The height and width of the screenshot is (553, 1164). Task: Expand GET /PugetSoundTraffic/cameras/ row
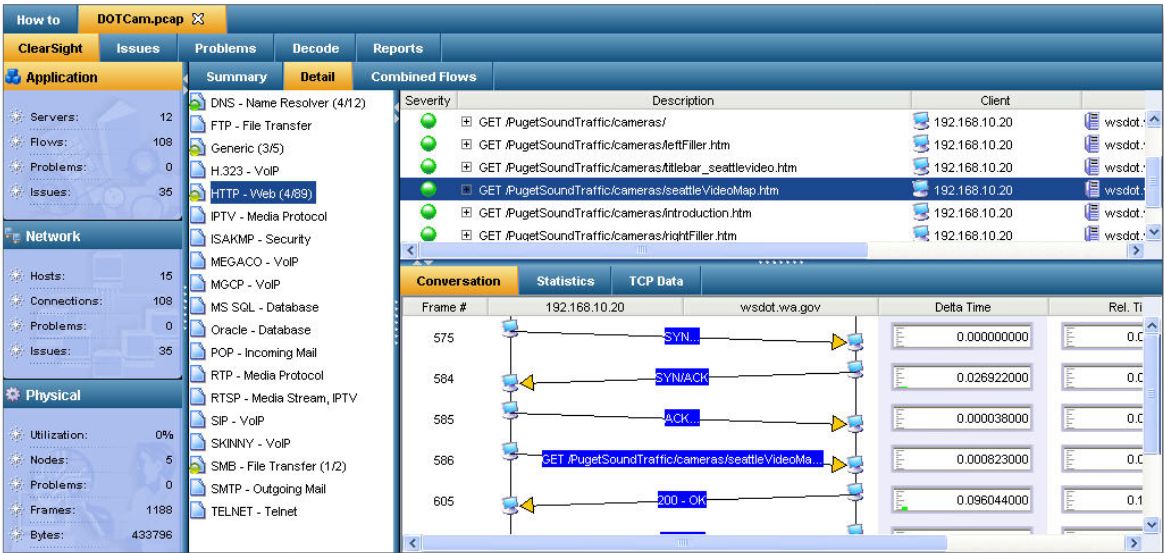(466, 122)
